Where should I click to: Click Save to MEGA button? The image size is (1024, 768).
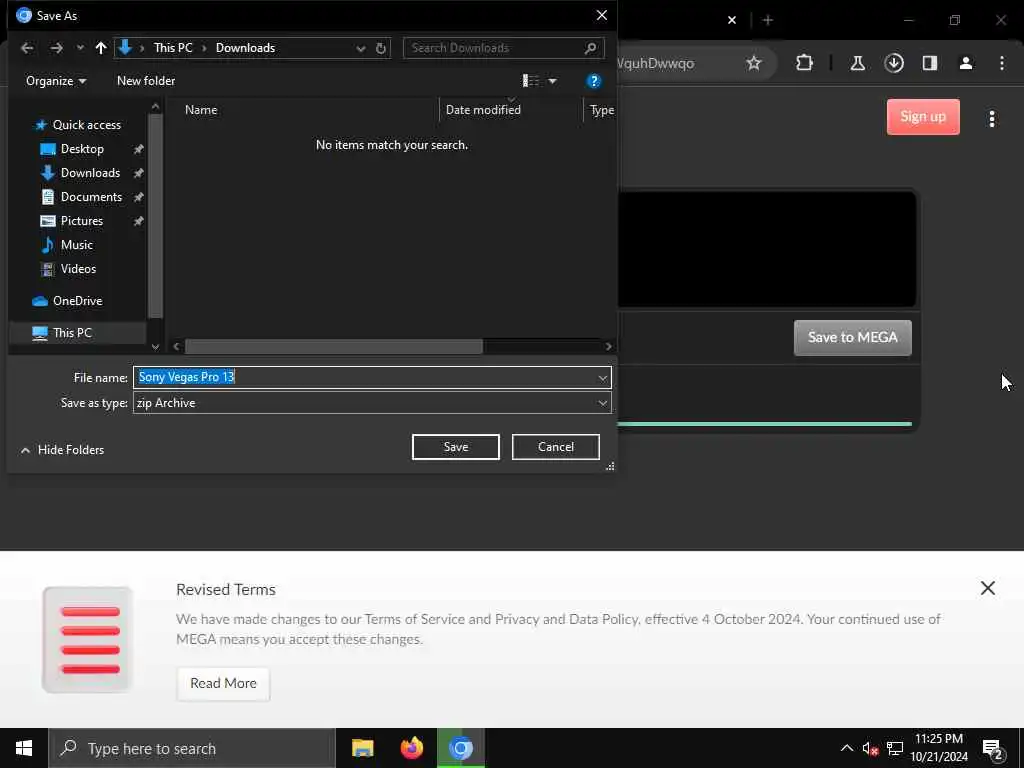coord(852,338)
